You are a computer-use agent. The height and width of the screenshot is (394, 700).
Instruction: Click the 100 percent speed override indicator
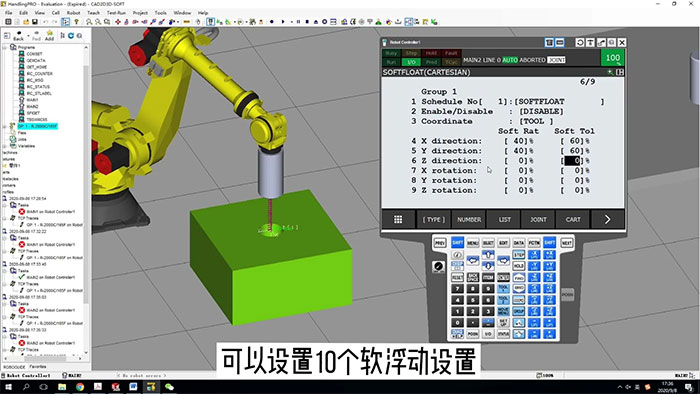pos(612,58)
